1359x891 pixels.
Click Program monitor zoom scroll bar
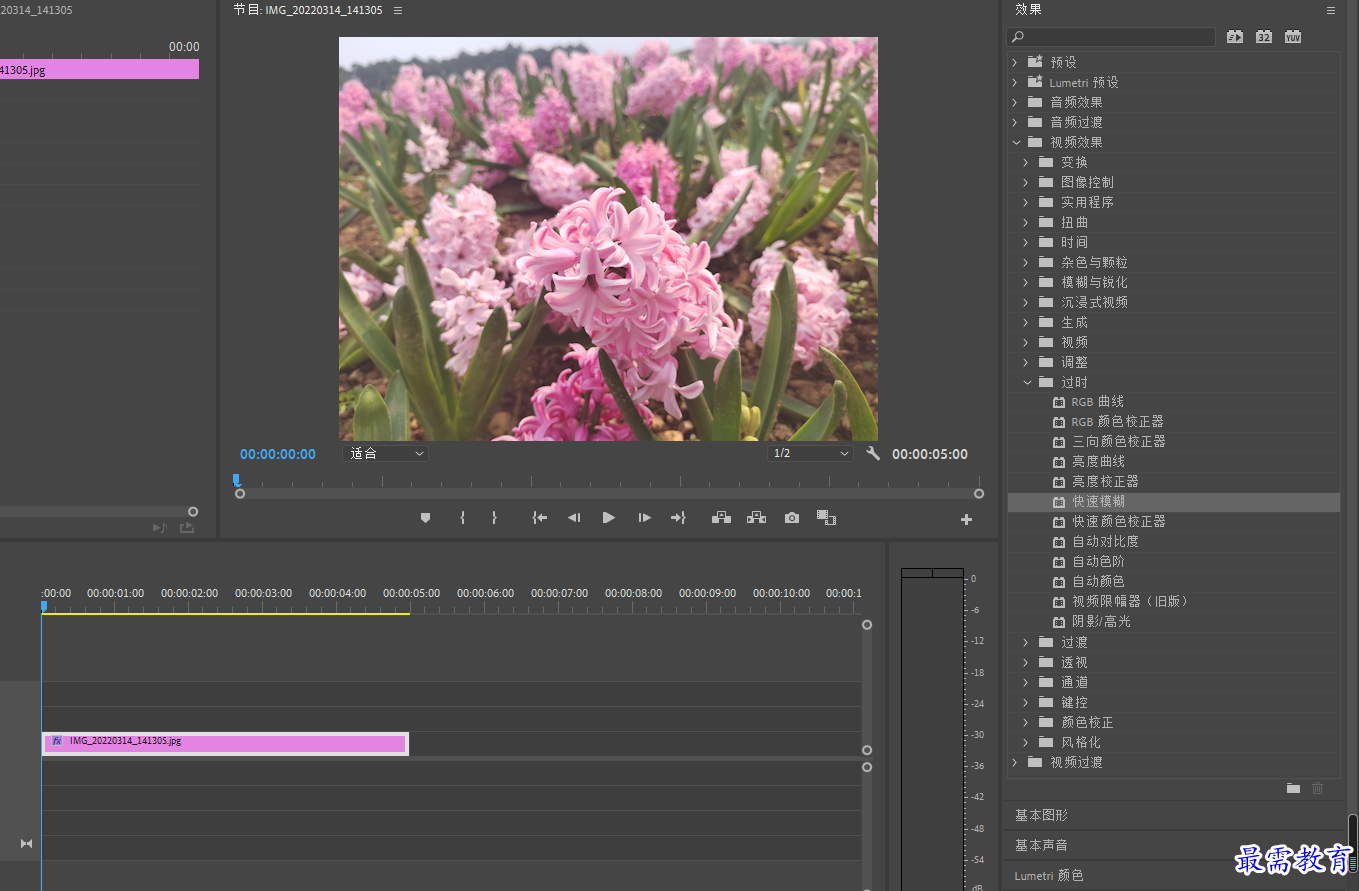pyautogui.click(x=609, y=494)
